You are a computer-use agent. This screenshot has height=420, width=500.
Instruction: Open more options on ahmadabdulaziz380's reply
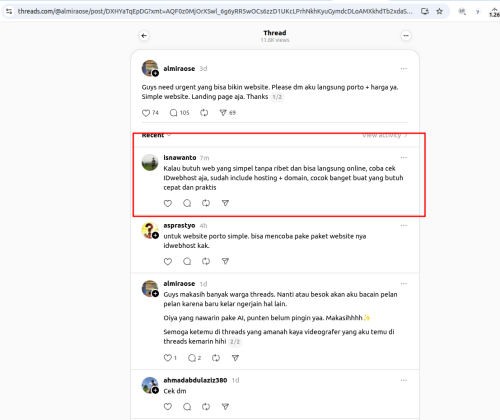(x=404, y=380)
